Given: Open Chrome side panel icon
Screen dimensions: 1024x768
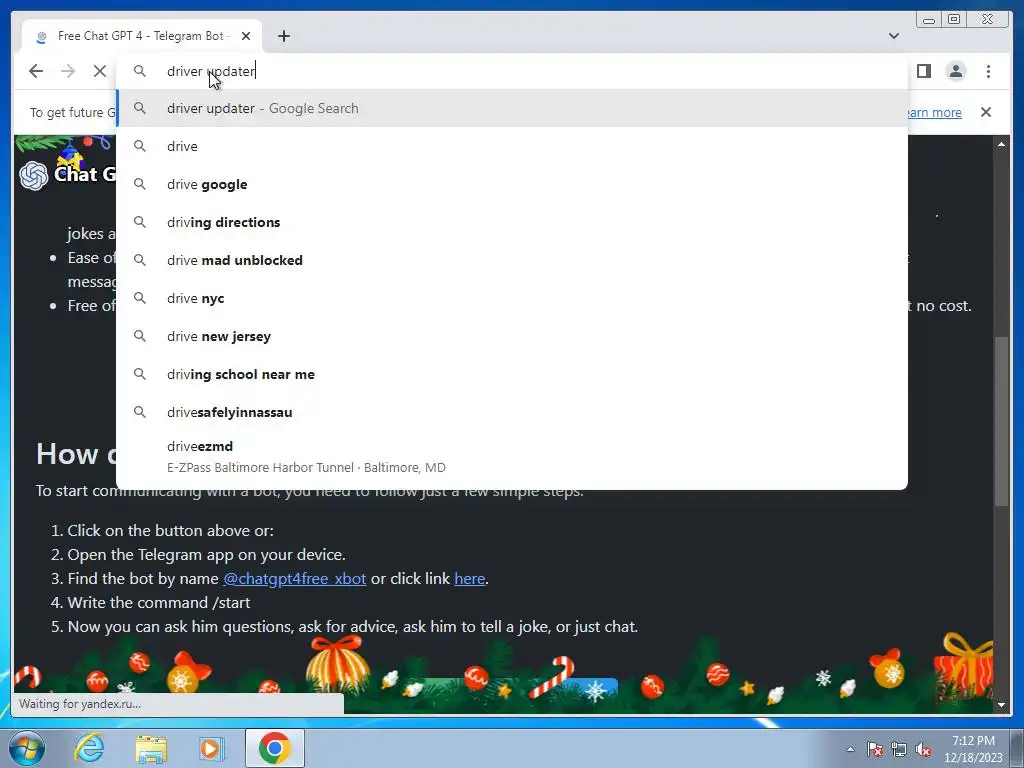Looking at the screenshot, I should click(x=923, y=71).
